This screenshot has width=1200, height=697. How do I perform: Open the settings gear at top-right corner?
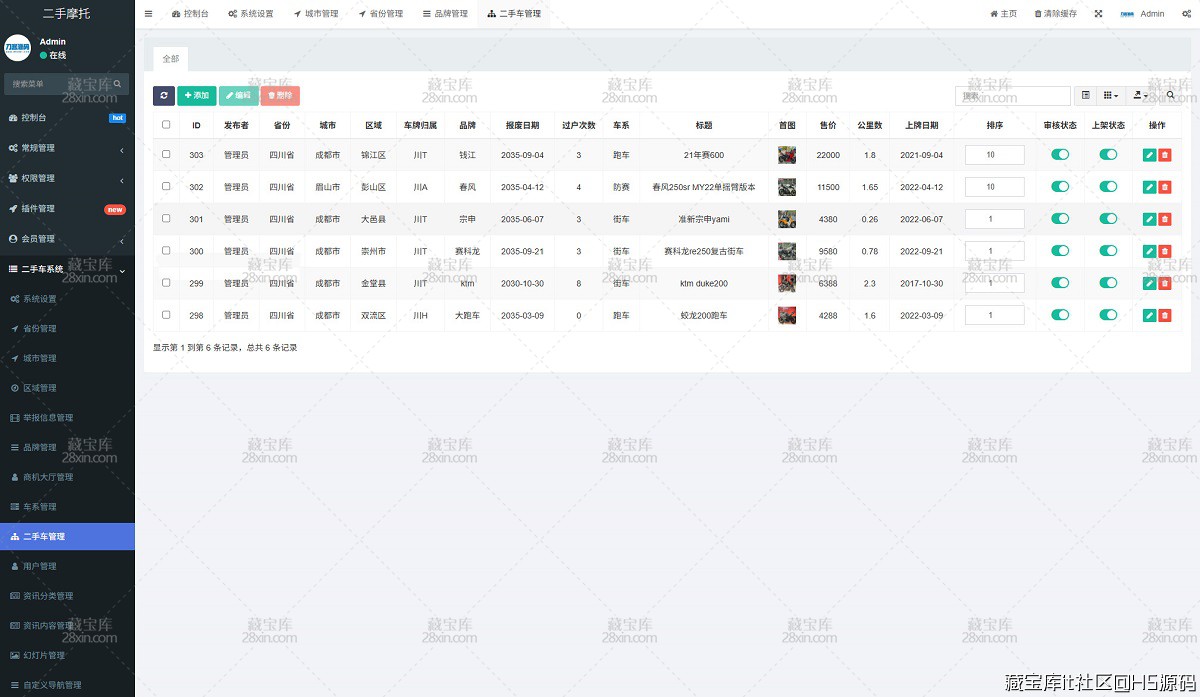point(1186,13)
